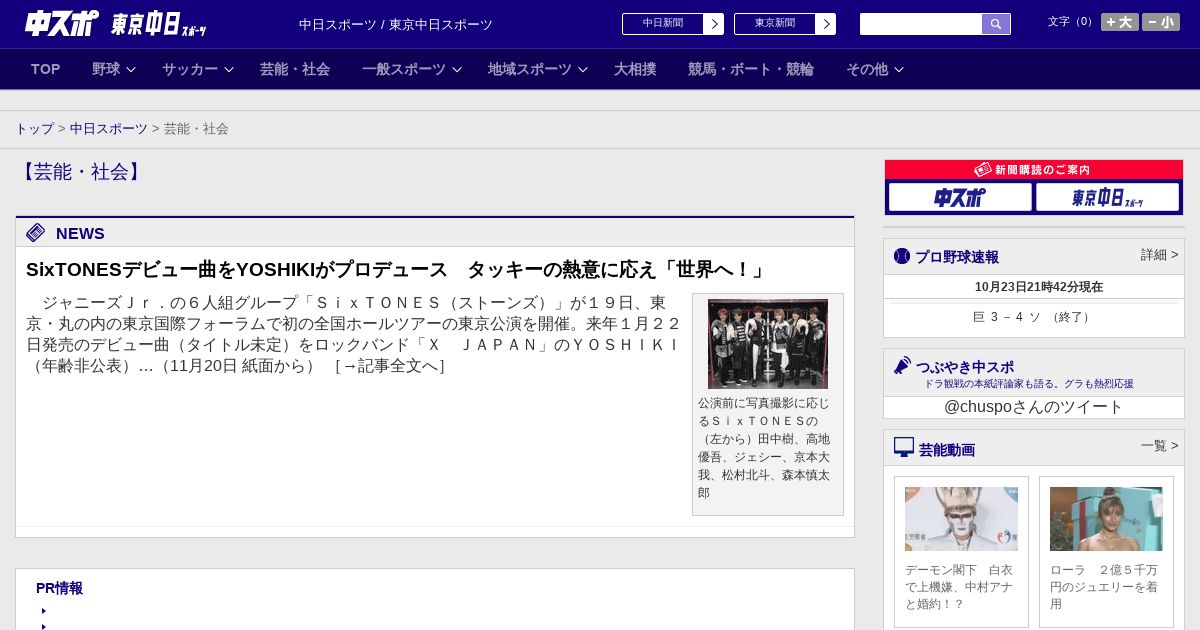
Task: Click the monitor icon beside 芸能動画
Action: (904, 447)
